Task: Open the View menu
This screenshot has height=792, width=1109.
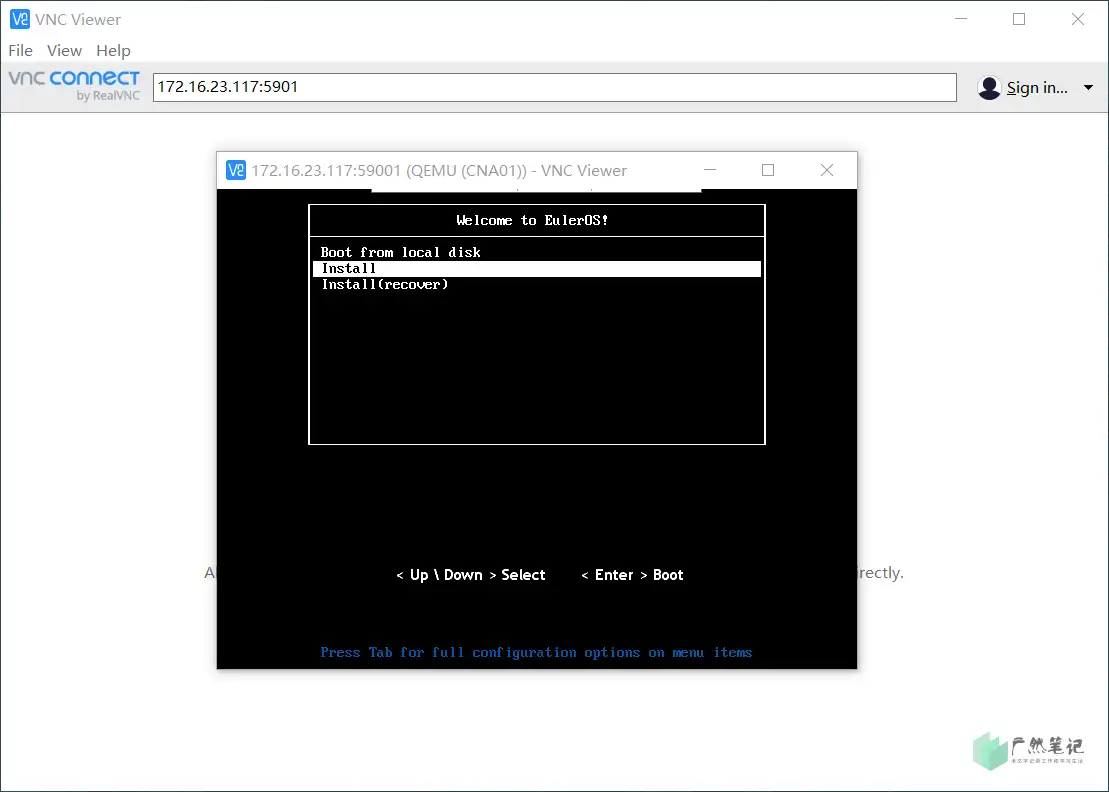Action: pyautogui.click(x=64, y=50)
